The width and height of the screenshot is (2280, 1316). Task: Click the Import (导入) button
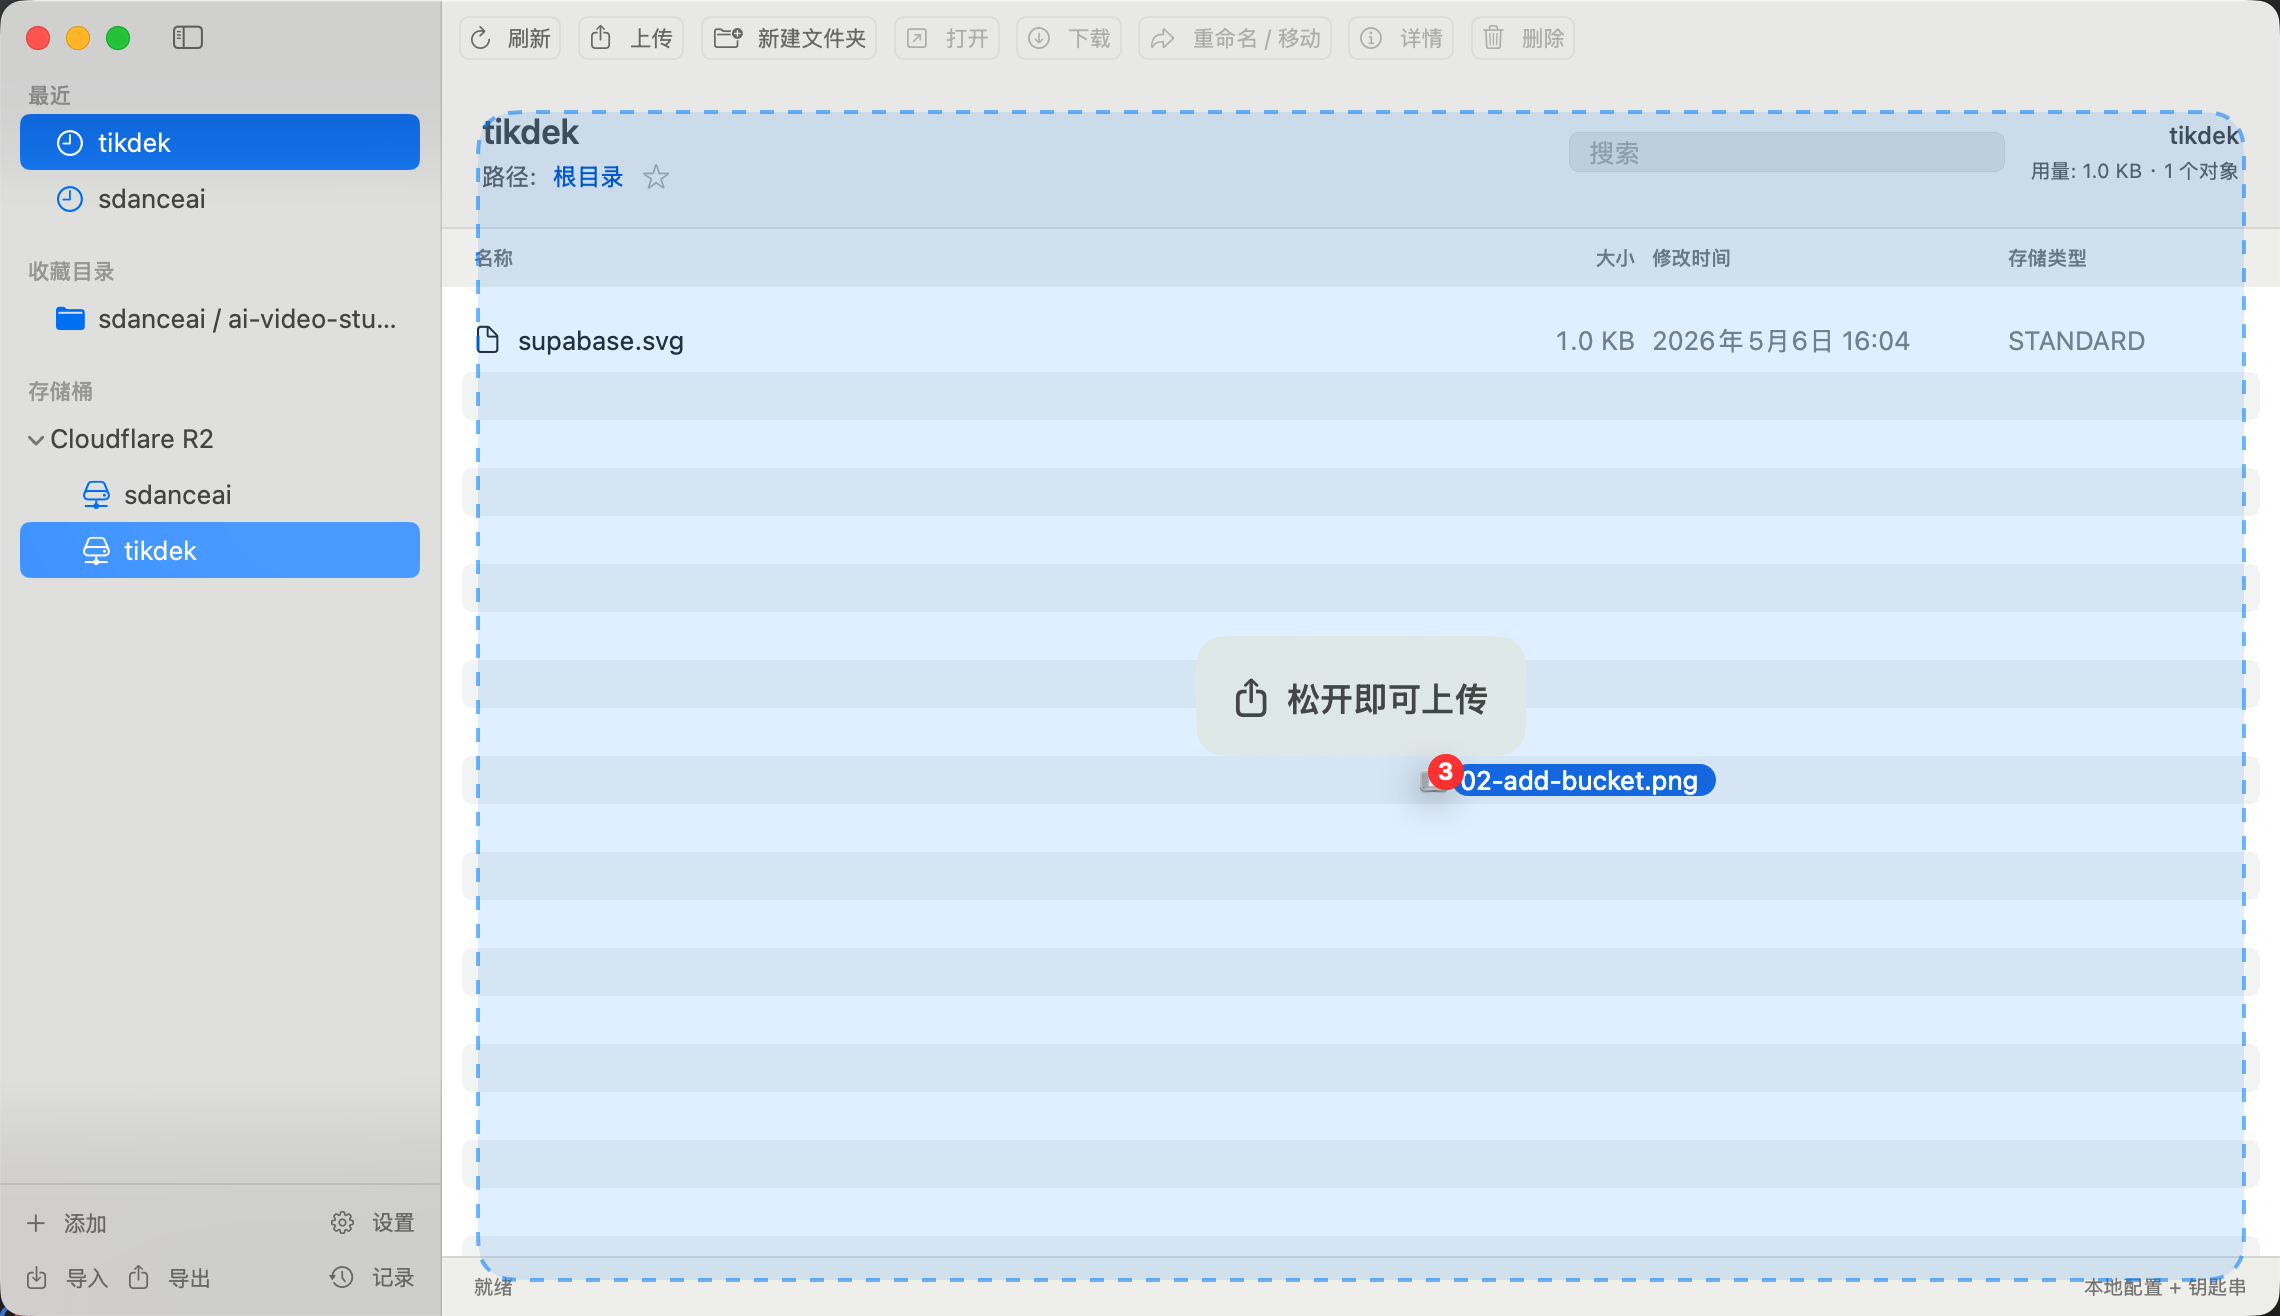pos(67,1278)
